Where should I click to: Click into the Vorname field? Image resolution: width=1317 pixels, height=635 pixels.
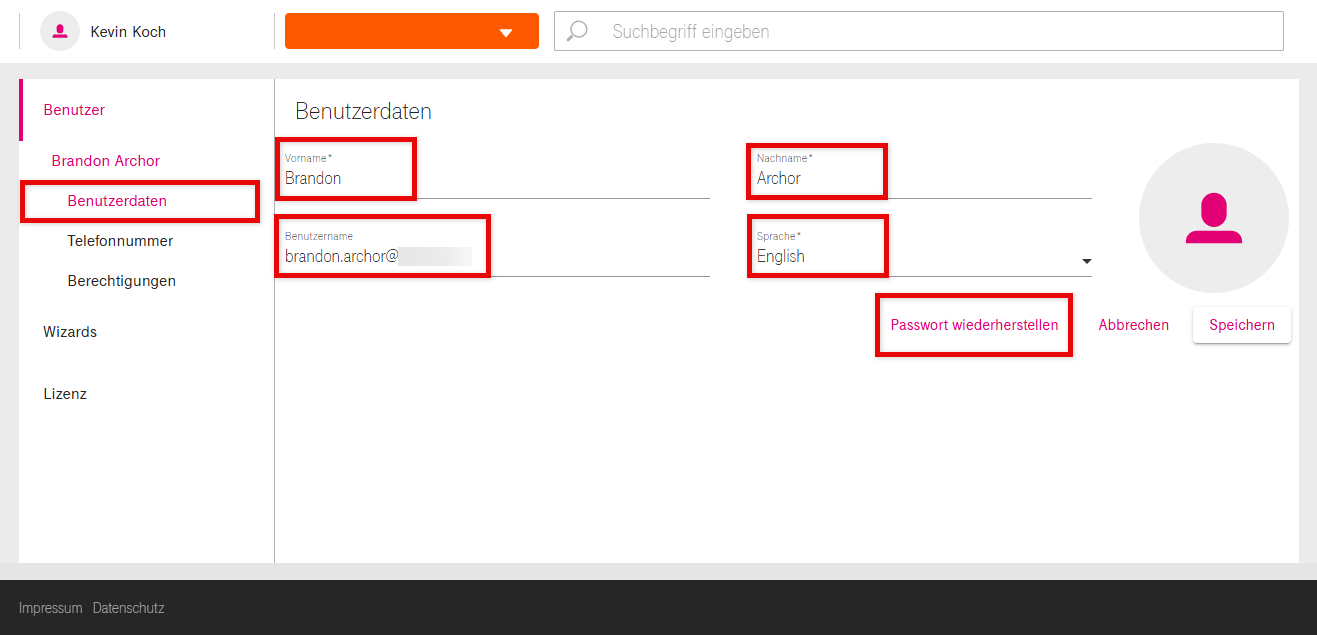[490, 179]
